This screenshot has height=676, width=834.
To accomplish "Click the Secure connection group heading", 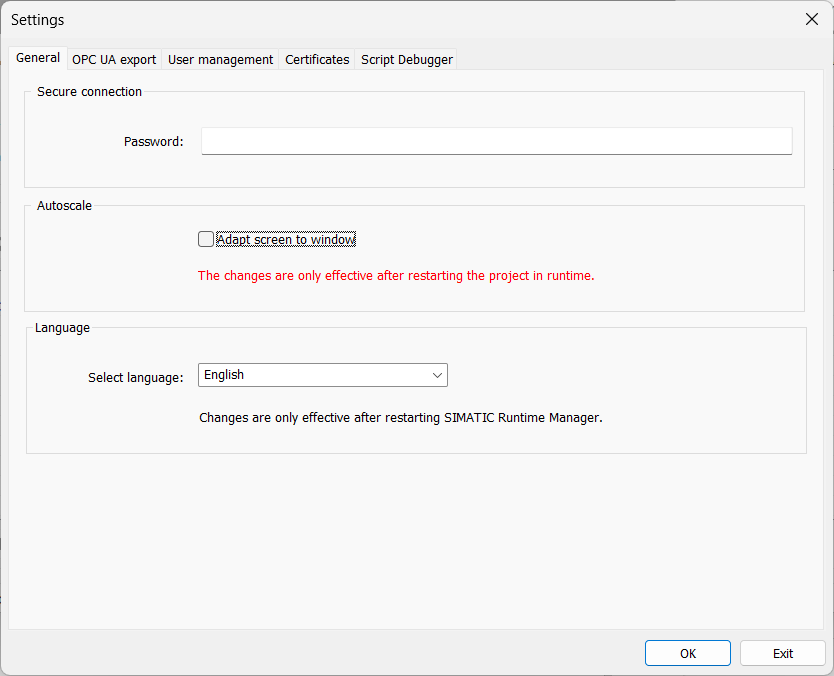I will point(89,92).
